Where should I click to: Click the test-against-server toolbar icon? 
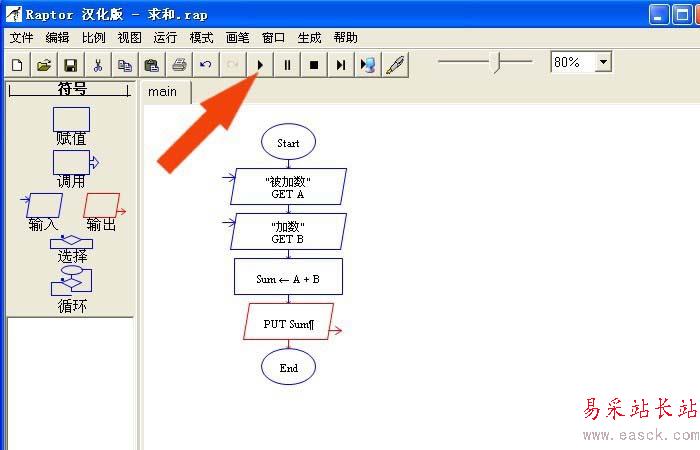(368, 65)
